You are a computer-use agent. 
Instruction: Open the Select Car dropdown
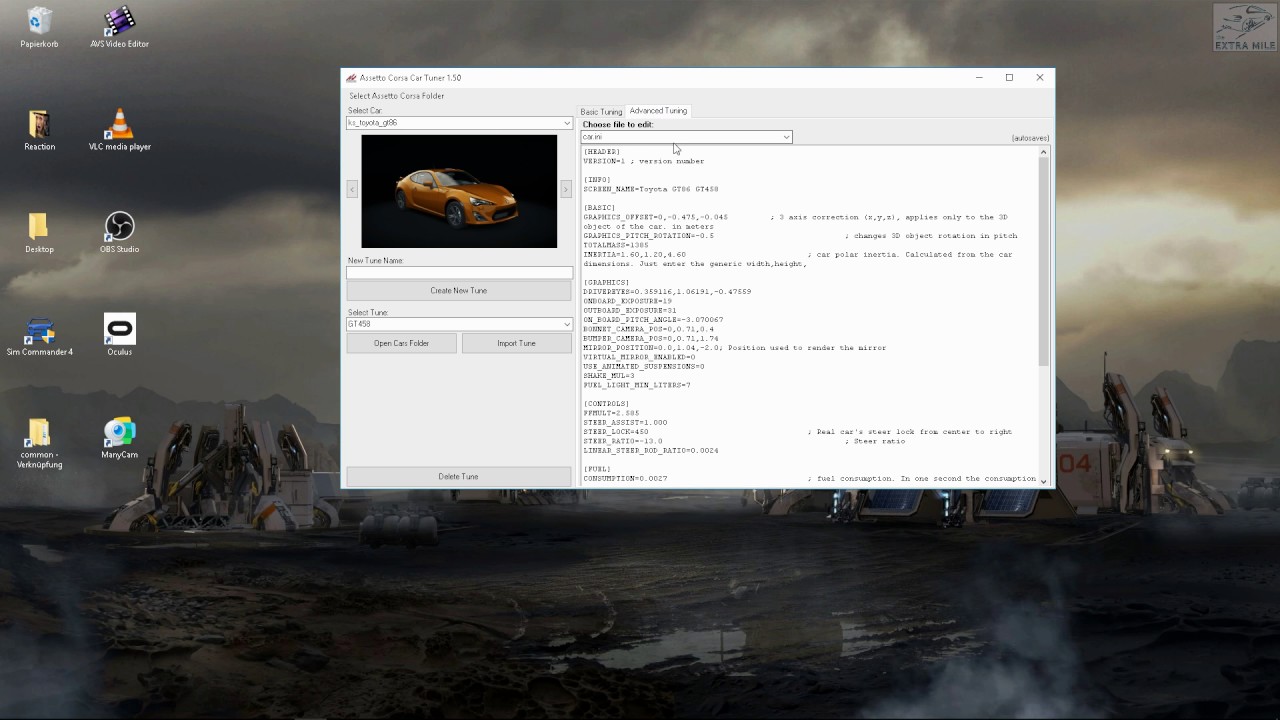459,123
